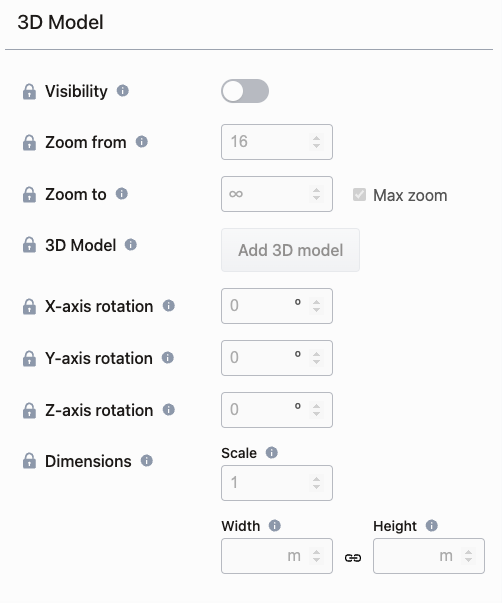This screenshot has width=502, height=603.
Task: Click the info icon beside Scale
Action: (272, 453)
